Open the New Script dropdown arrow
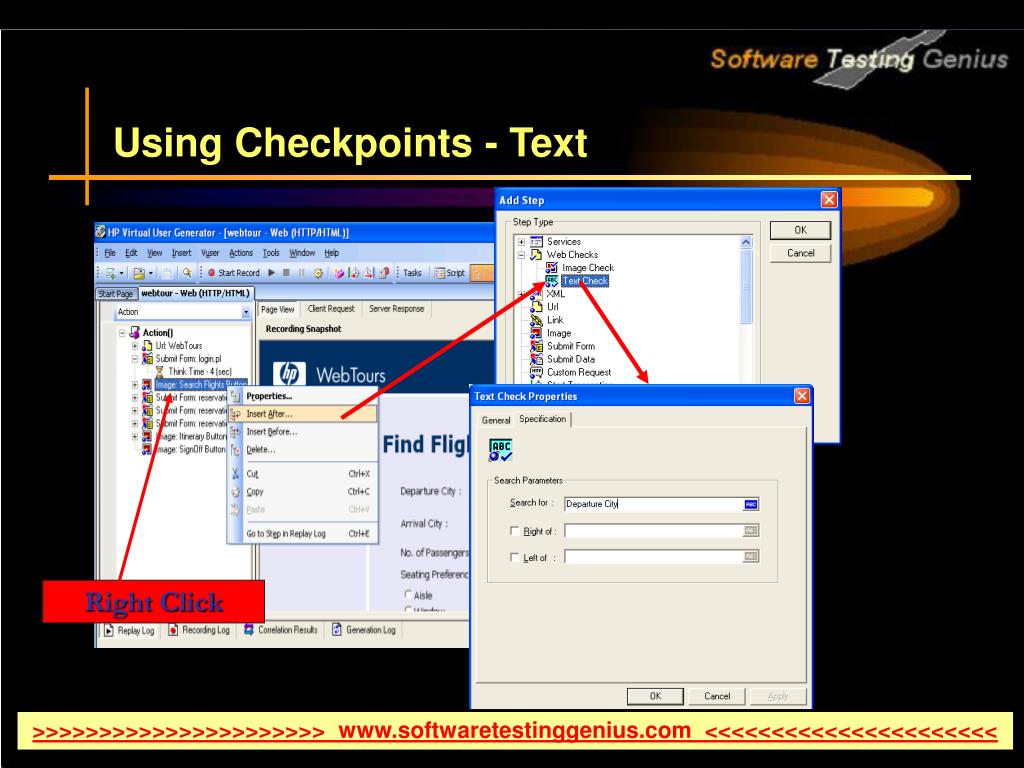 click(x=121, y=273)
